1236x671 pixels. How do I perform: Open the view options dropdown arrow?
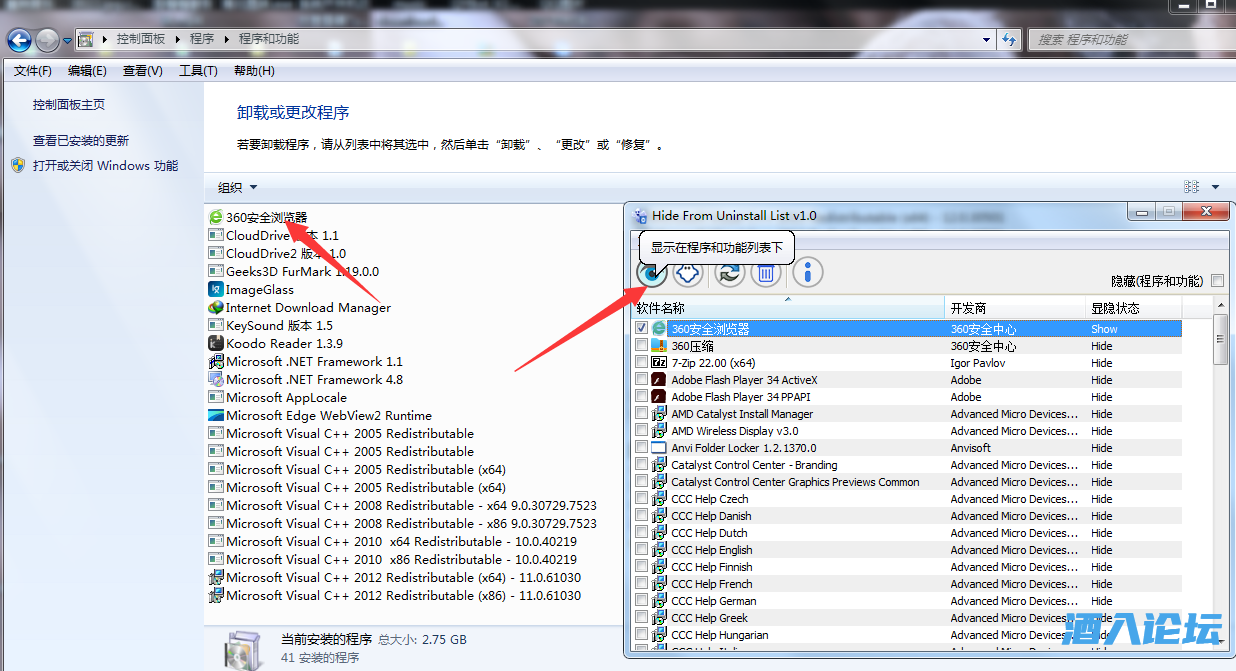[x=1215, y=187]
